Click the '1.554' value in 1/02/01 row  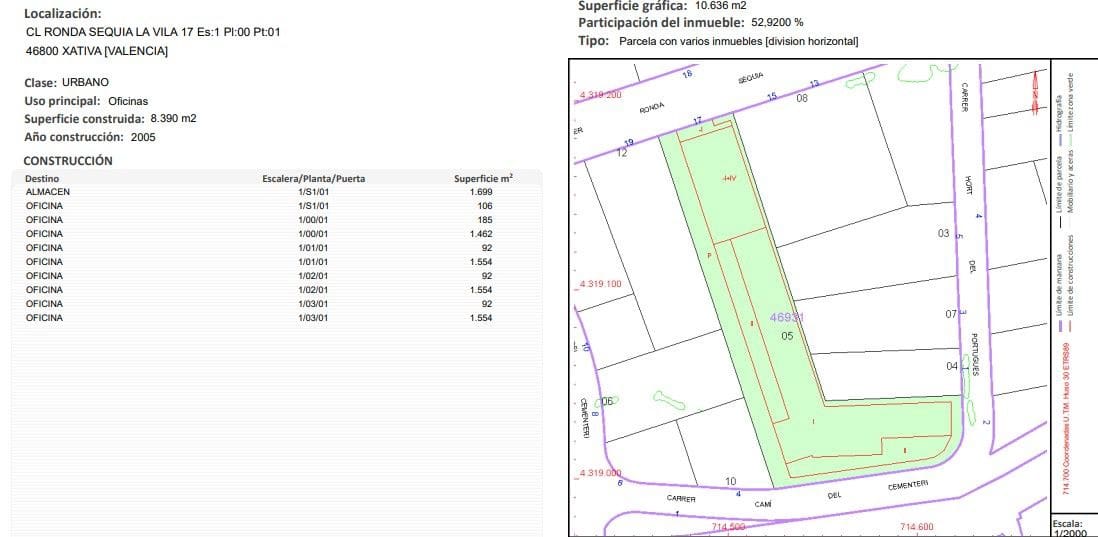point(481,290)
